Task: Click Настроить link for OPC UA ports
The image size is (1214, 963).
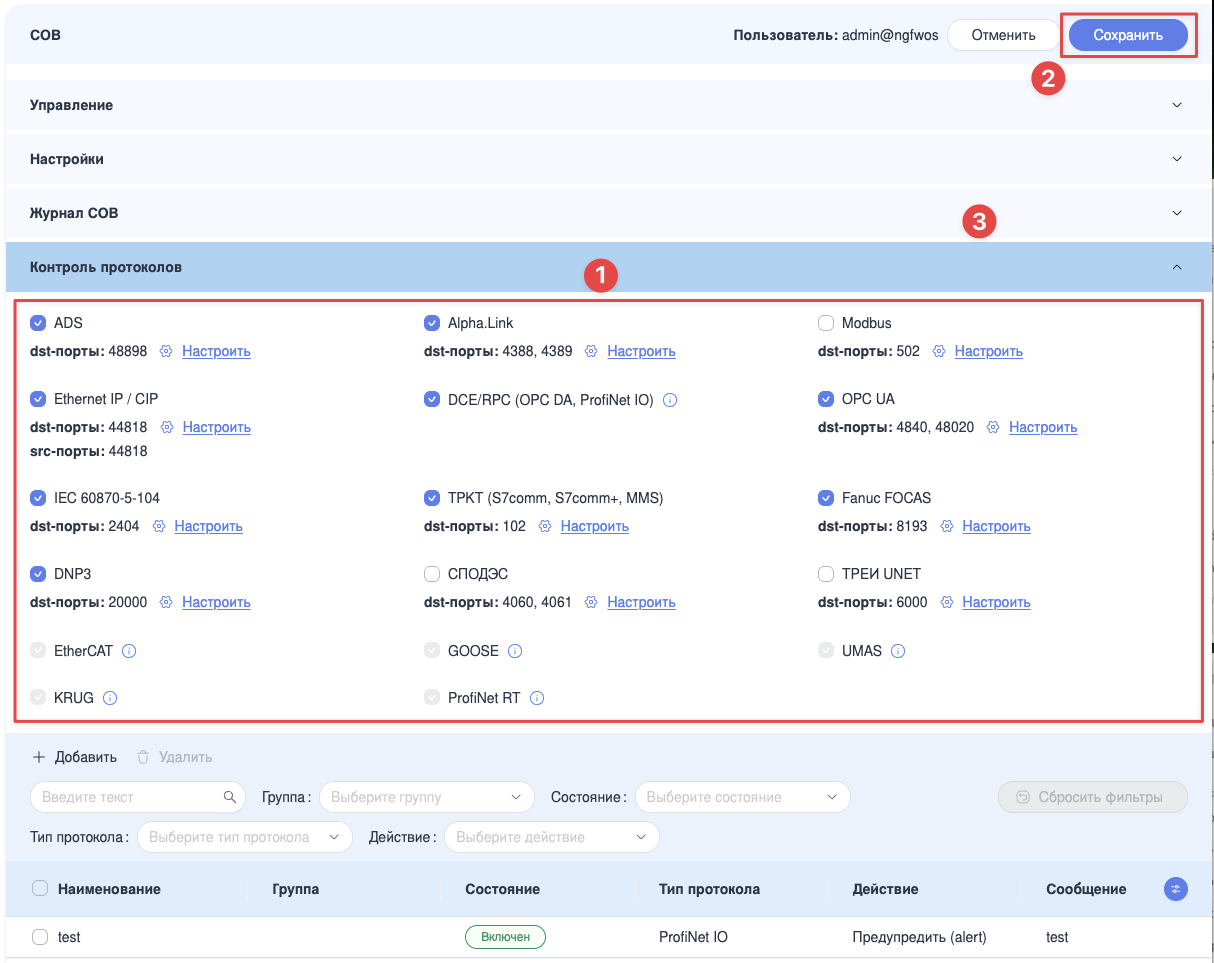Action: coord(1043,427)
